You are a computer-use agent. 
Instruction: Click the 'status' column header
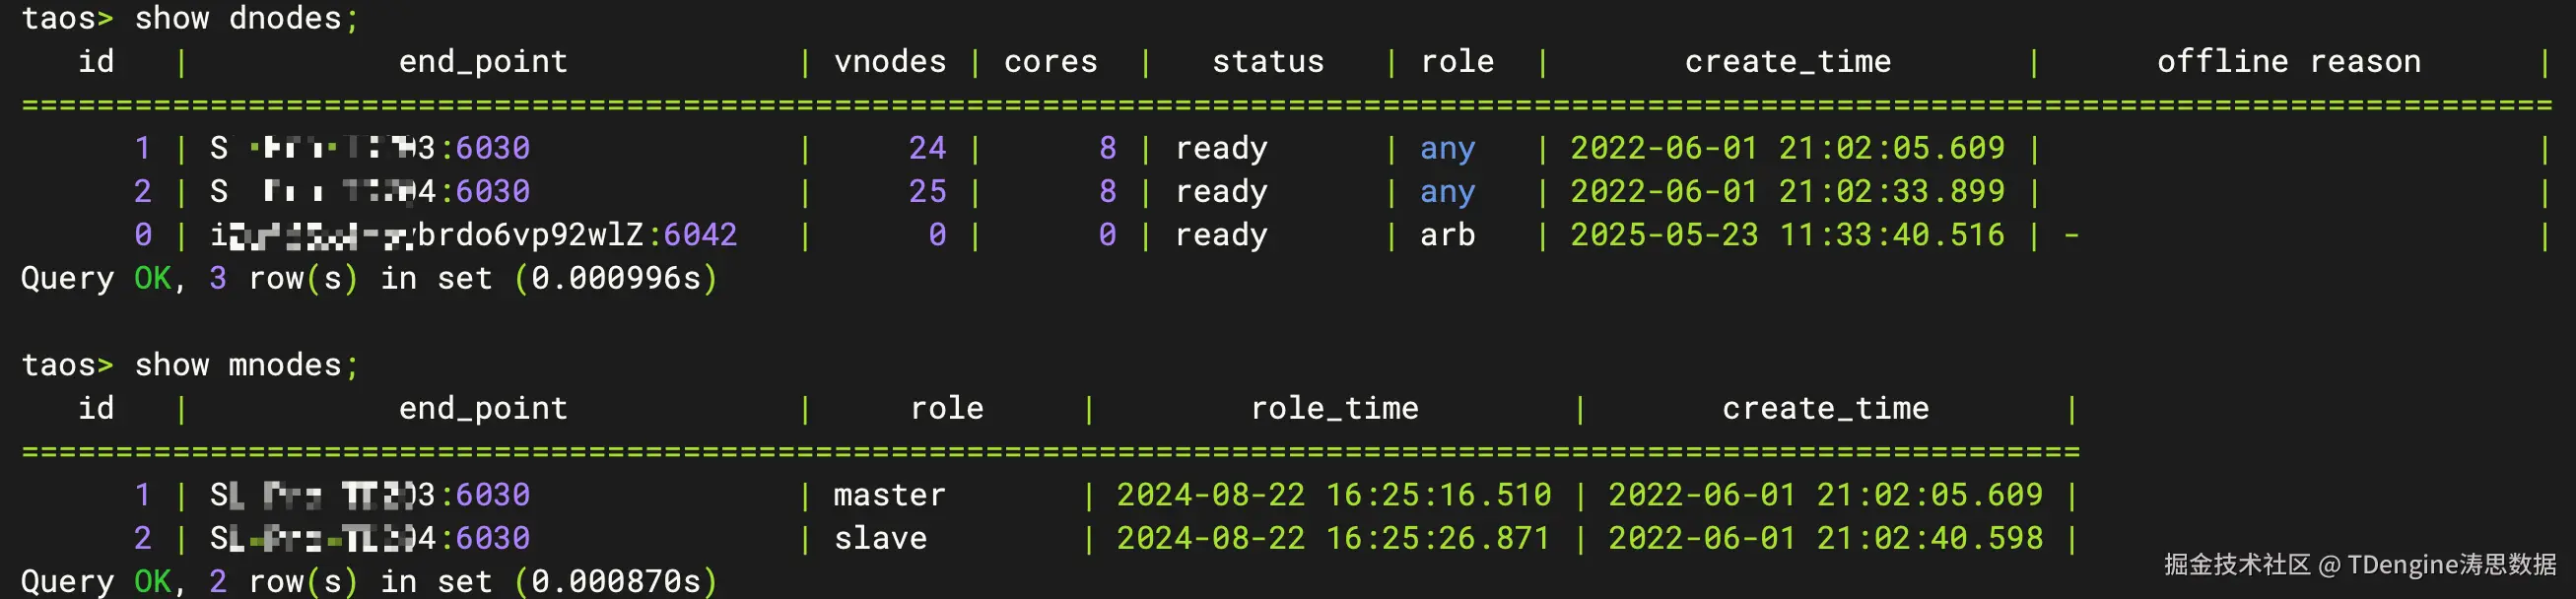tap(1267, 62)
